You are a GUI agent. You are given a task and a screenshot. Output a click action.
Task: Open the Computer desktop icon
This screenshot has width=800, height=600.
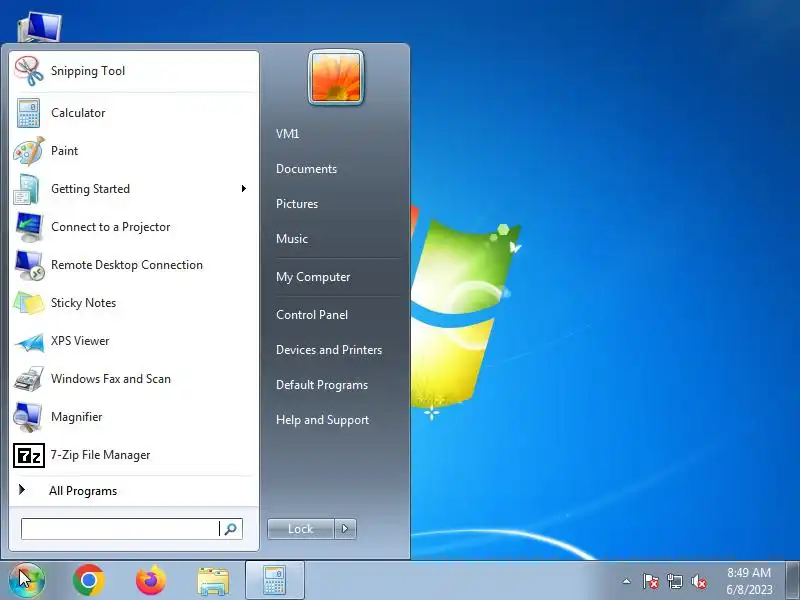39,27
